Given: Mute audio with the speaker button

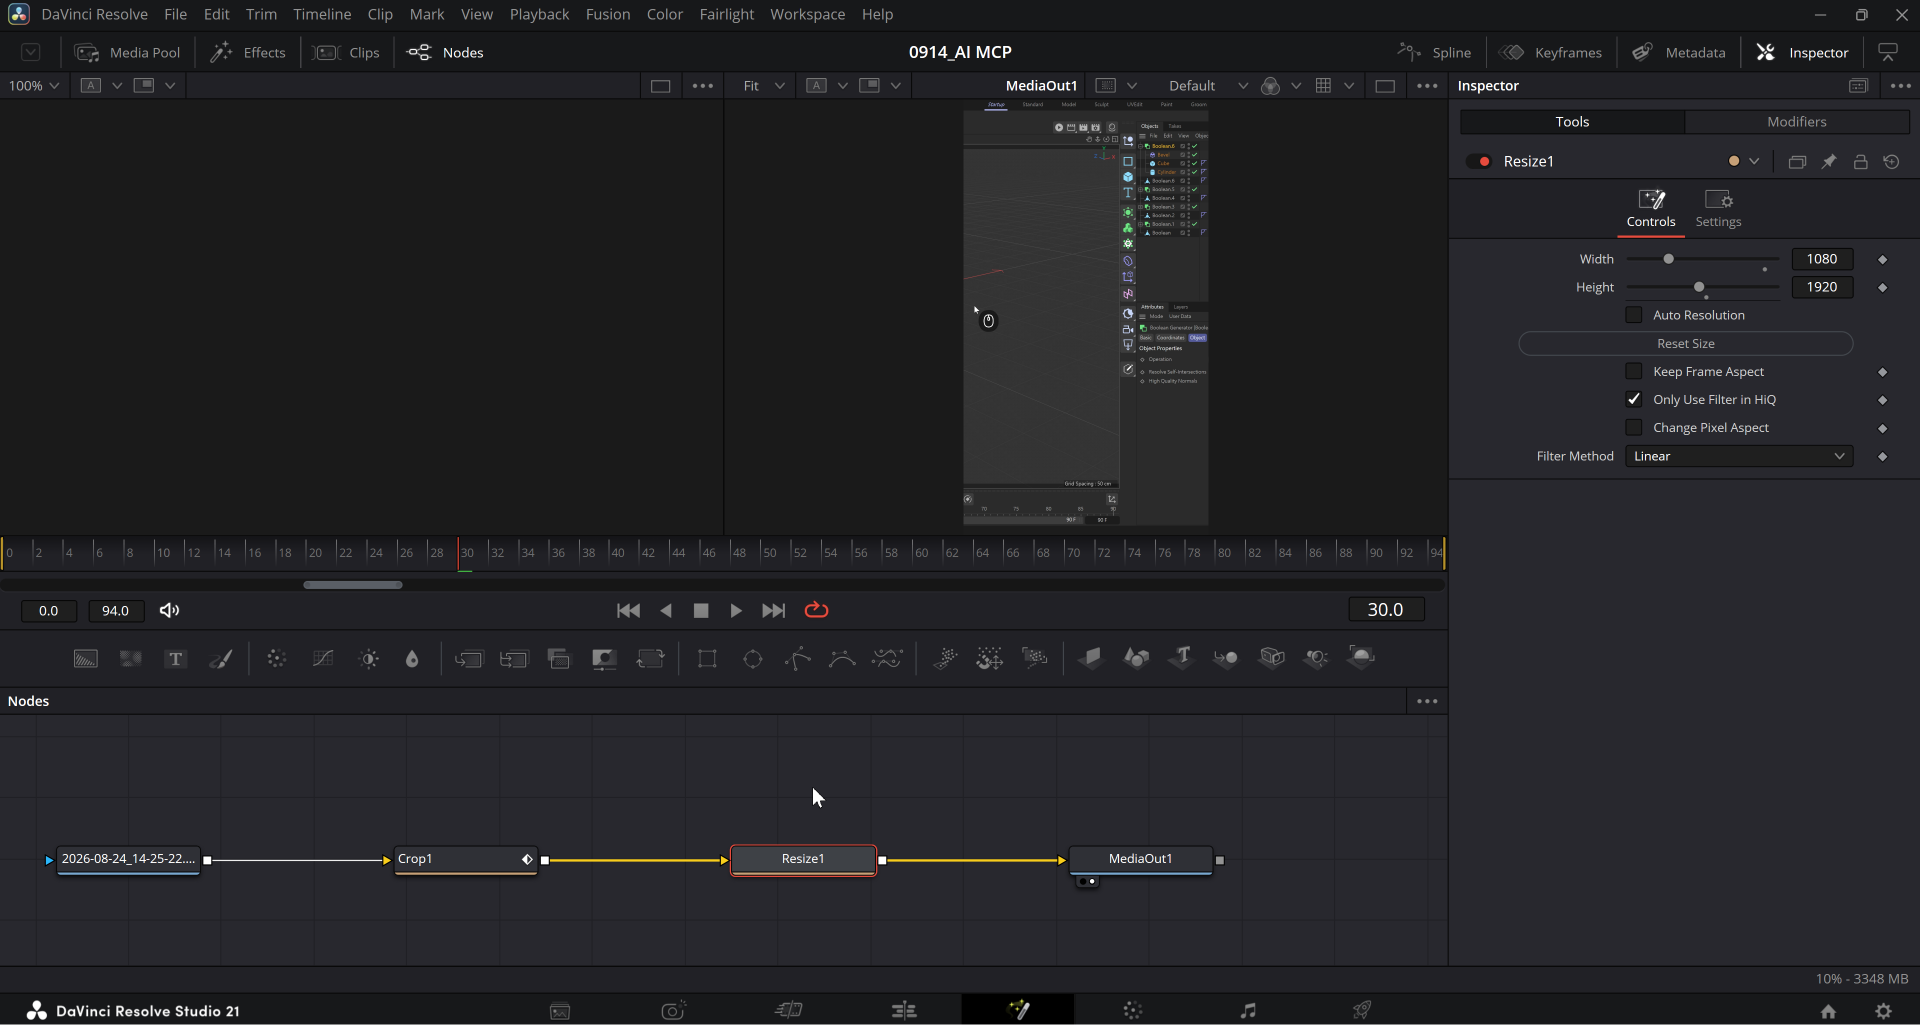Looking at the screenshot, I should [x=169, y=610].
